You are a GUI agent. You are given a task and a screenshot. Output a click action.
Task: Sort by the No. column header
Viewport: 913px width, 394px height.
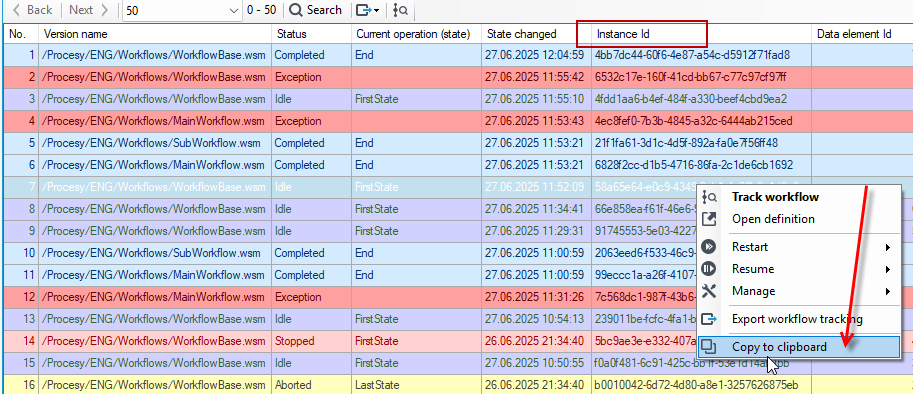pyautogui.click(x=21, y=34)
